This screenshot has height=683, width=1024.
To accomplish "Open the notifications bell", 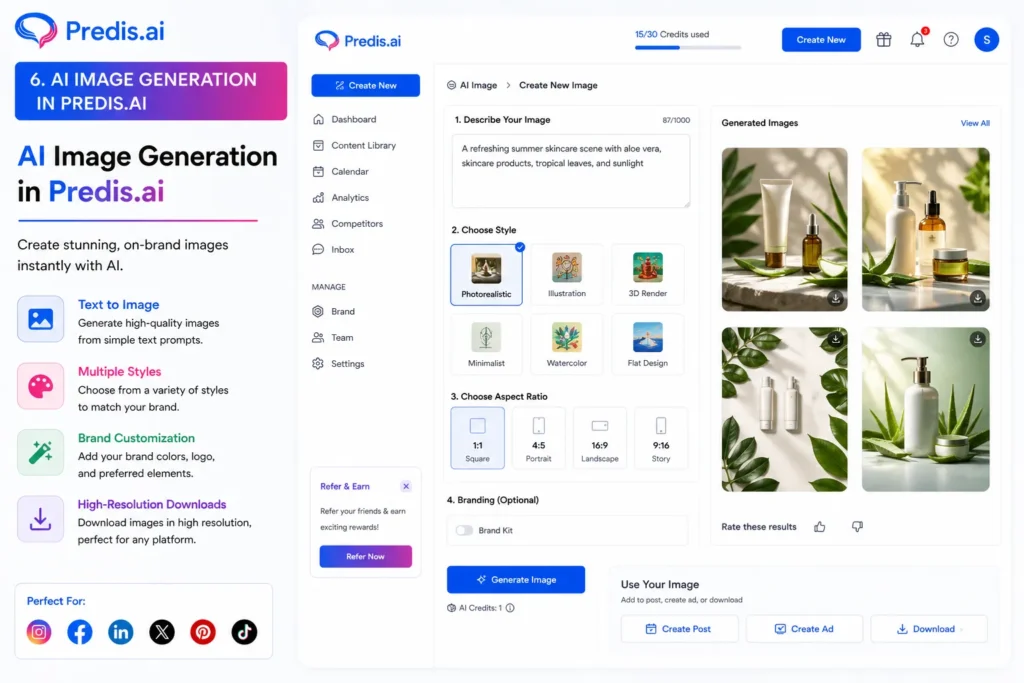I will coord(918,40).
